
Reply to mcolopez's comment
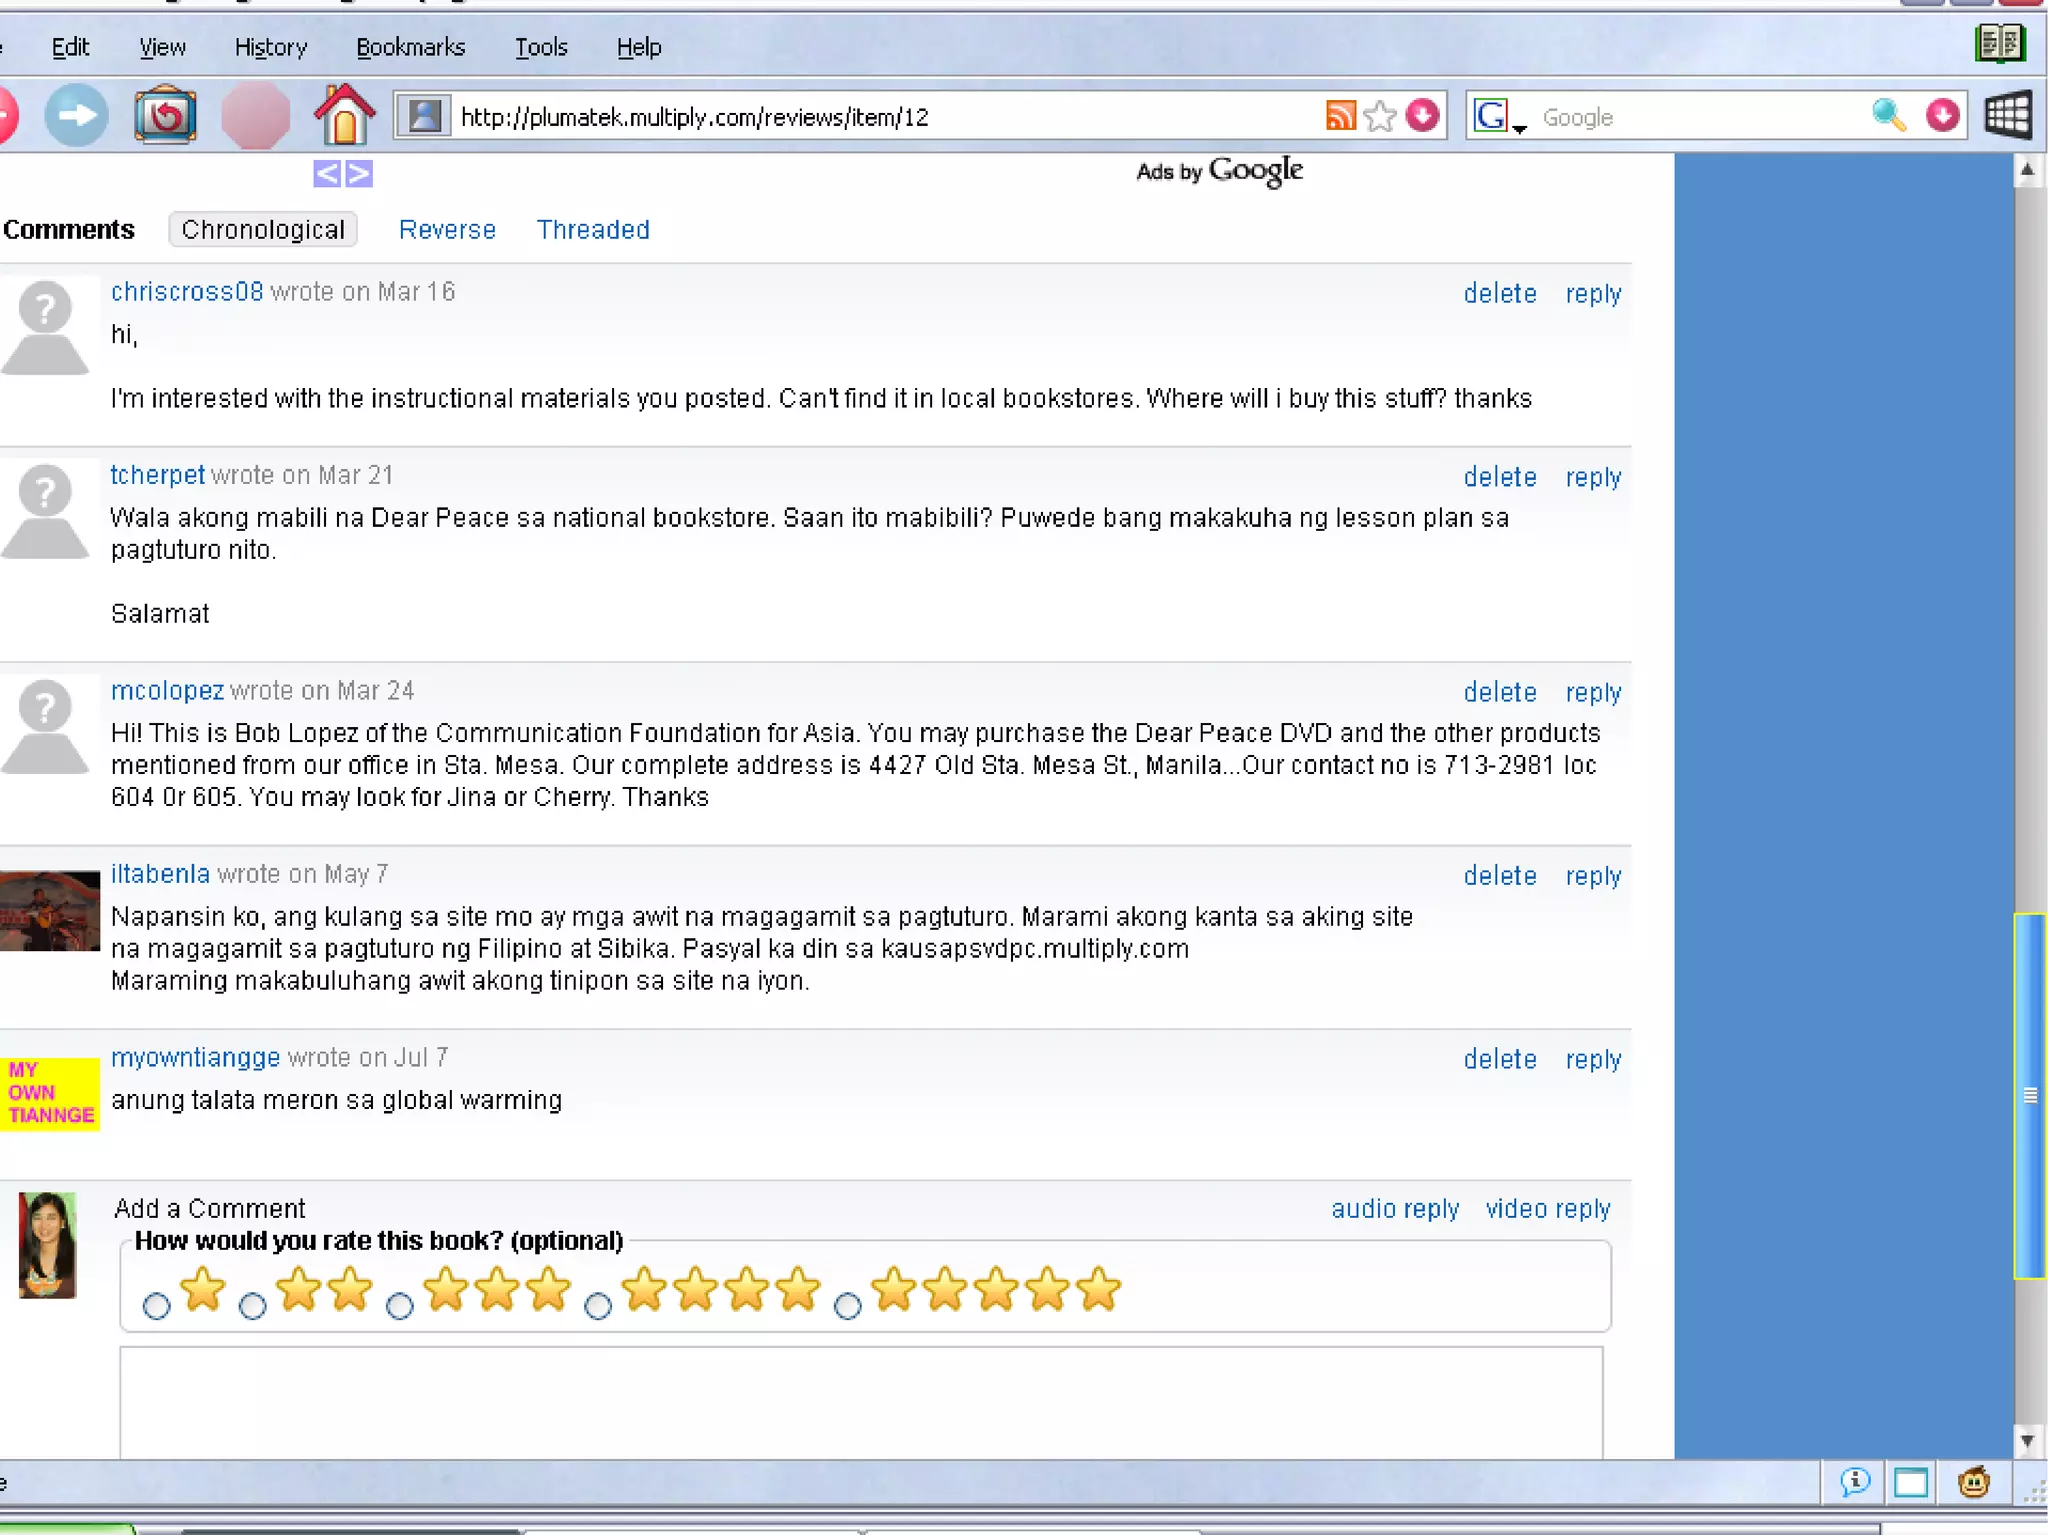(1593, 692)
